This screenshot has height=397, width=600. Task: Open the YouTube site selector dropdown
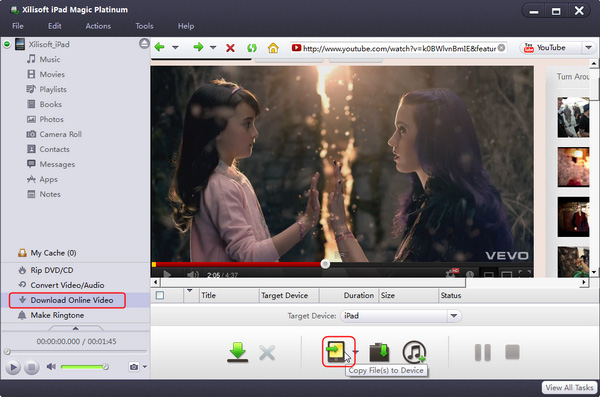(x=589, y=48)
